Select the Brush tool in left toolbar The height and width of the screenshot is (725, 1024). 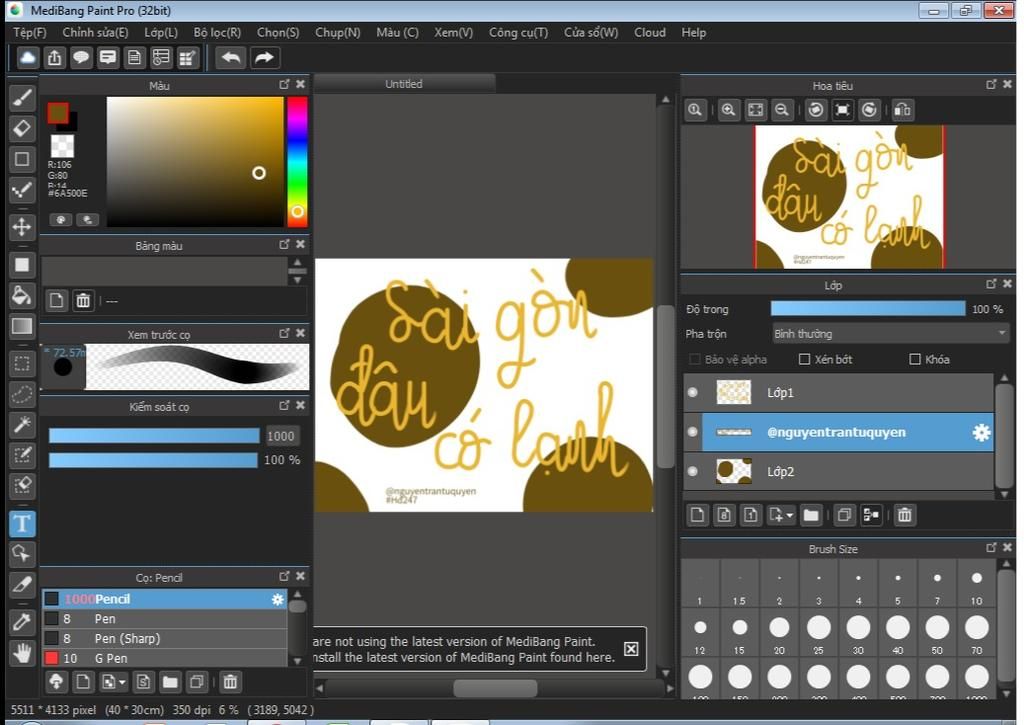click(x=22, y=98)
